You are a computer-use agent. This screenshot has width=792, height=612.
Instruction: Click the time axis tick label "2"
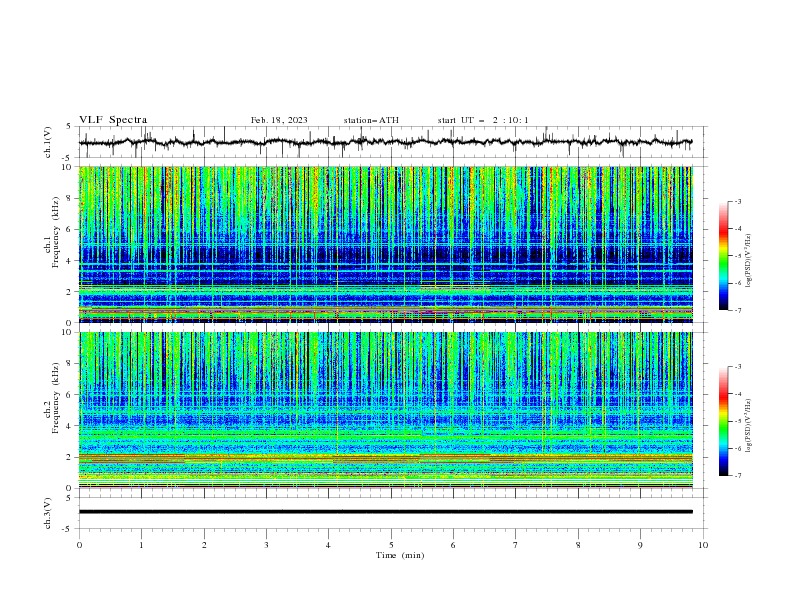[x=204, y=545]
